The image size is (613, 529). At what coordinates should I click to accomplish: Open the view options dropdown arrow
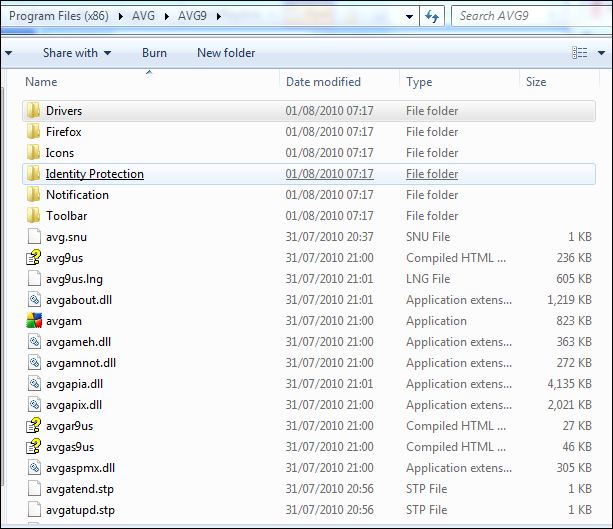pyautogui.click(x=601, y=53)
